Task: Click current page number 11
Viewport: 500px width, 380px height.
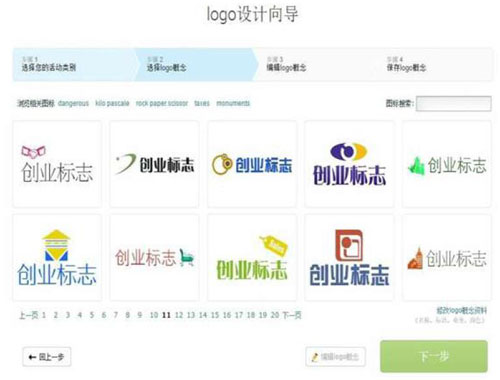Action: point(166,315)
